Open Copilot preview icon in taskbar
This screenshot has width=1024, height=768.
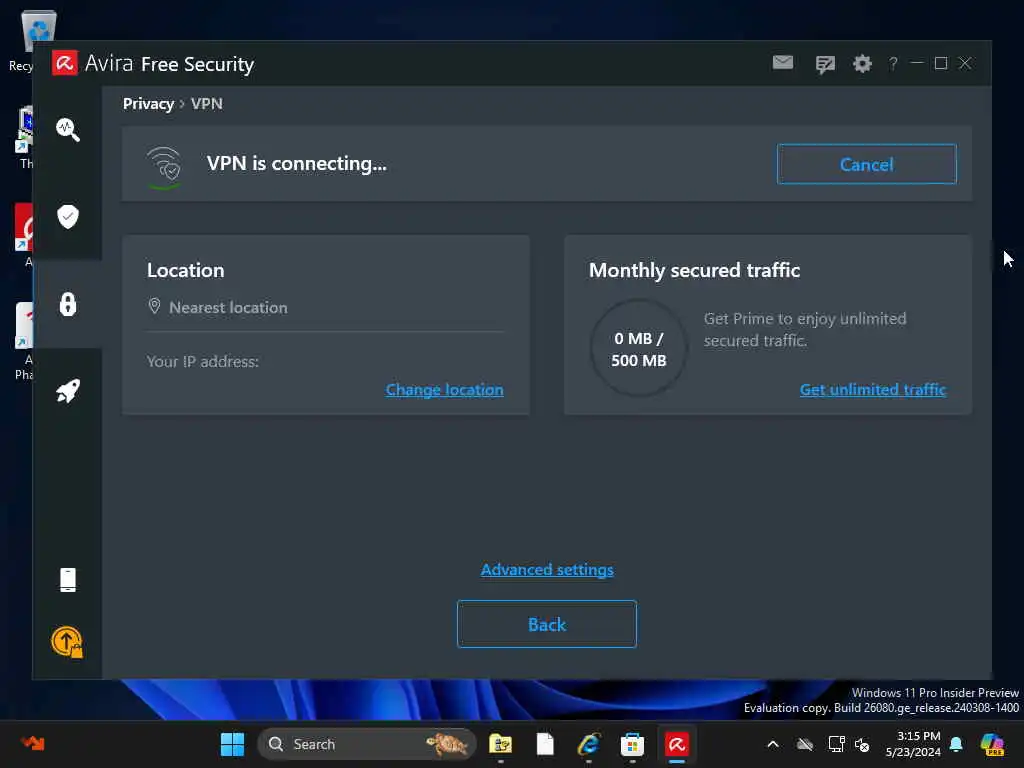992,744
